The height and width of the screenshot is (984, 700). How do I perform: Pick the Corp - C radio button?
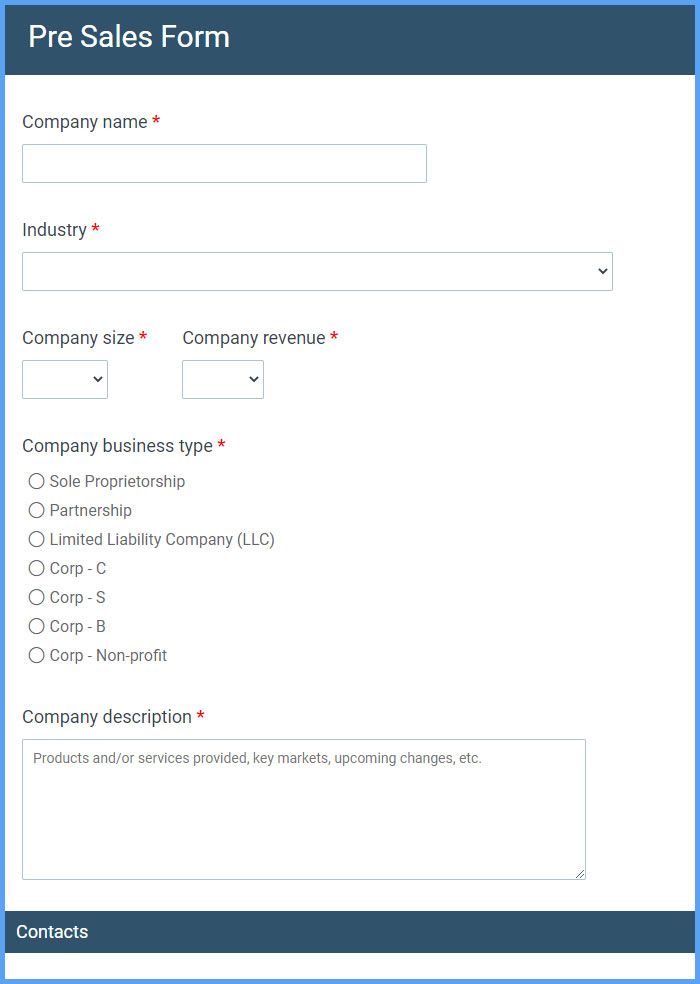[36, 568]
